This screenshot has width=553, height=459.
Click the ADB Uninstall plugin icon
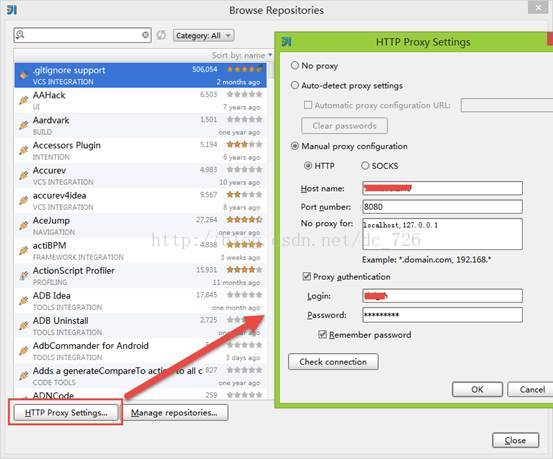pos(24,326)
